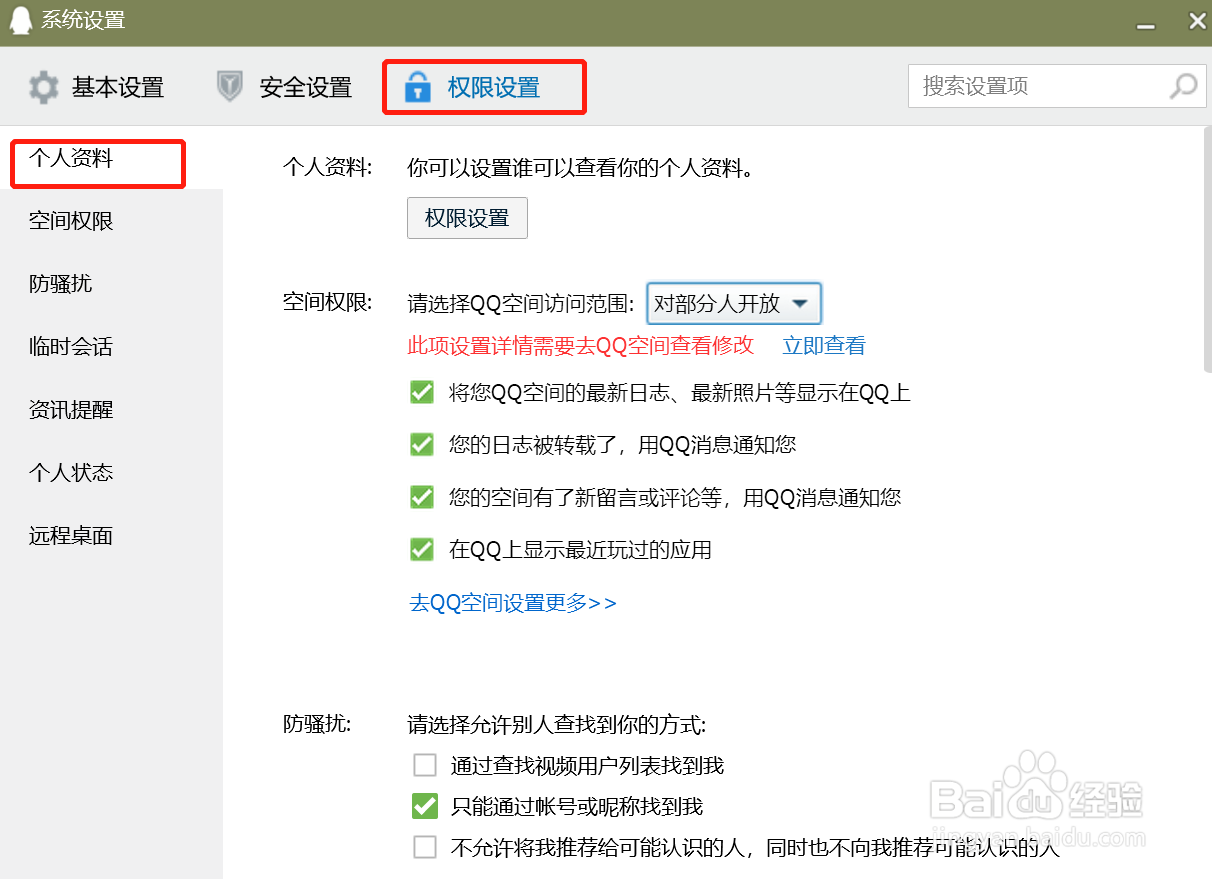Uncheck 在QQ上显示最近玩过的应用

(422, 549)
